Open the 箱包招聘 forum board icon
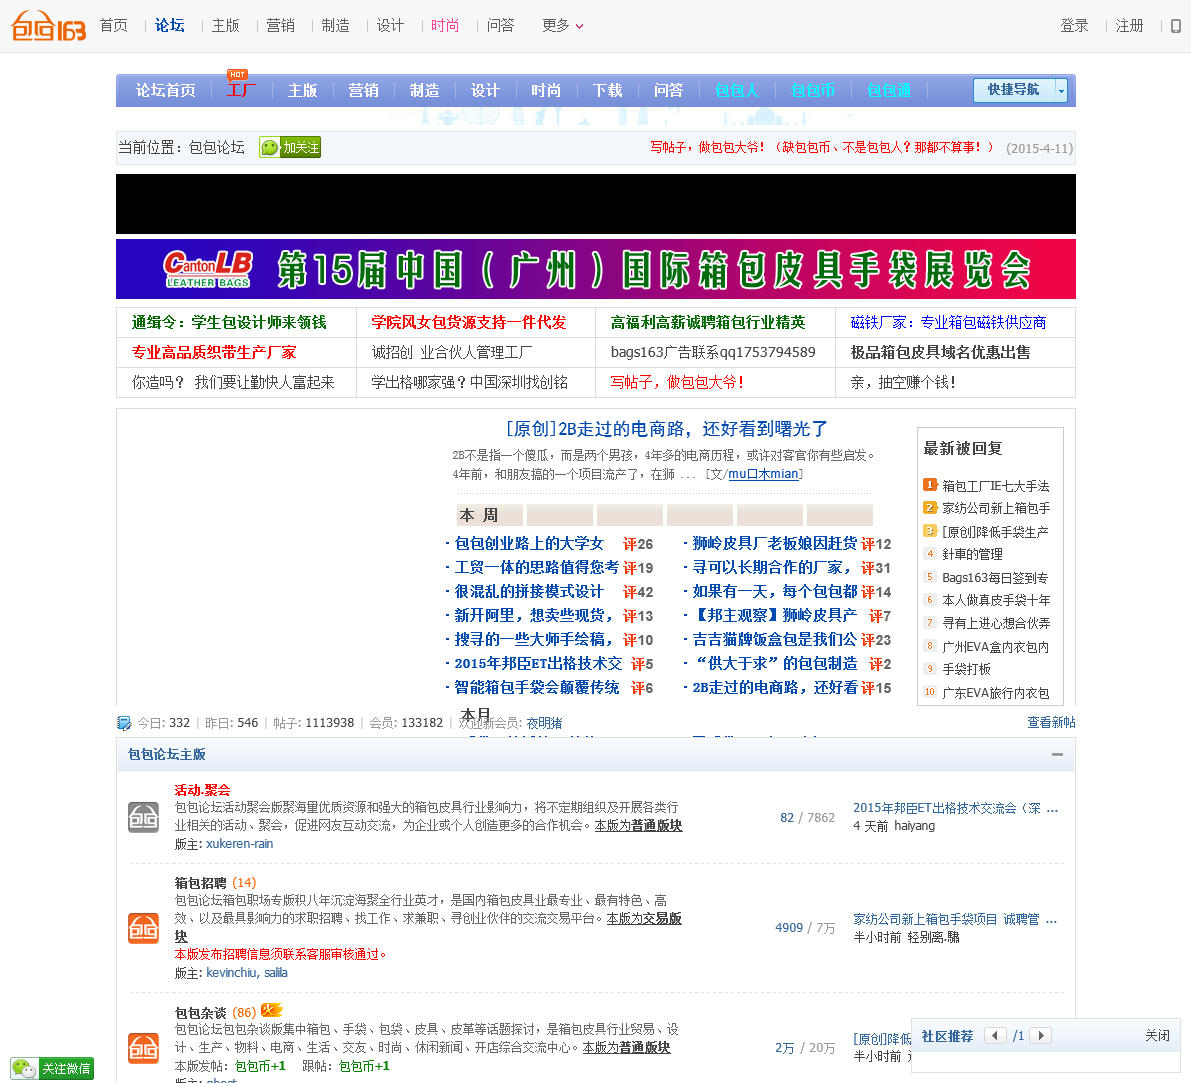 144,928
